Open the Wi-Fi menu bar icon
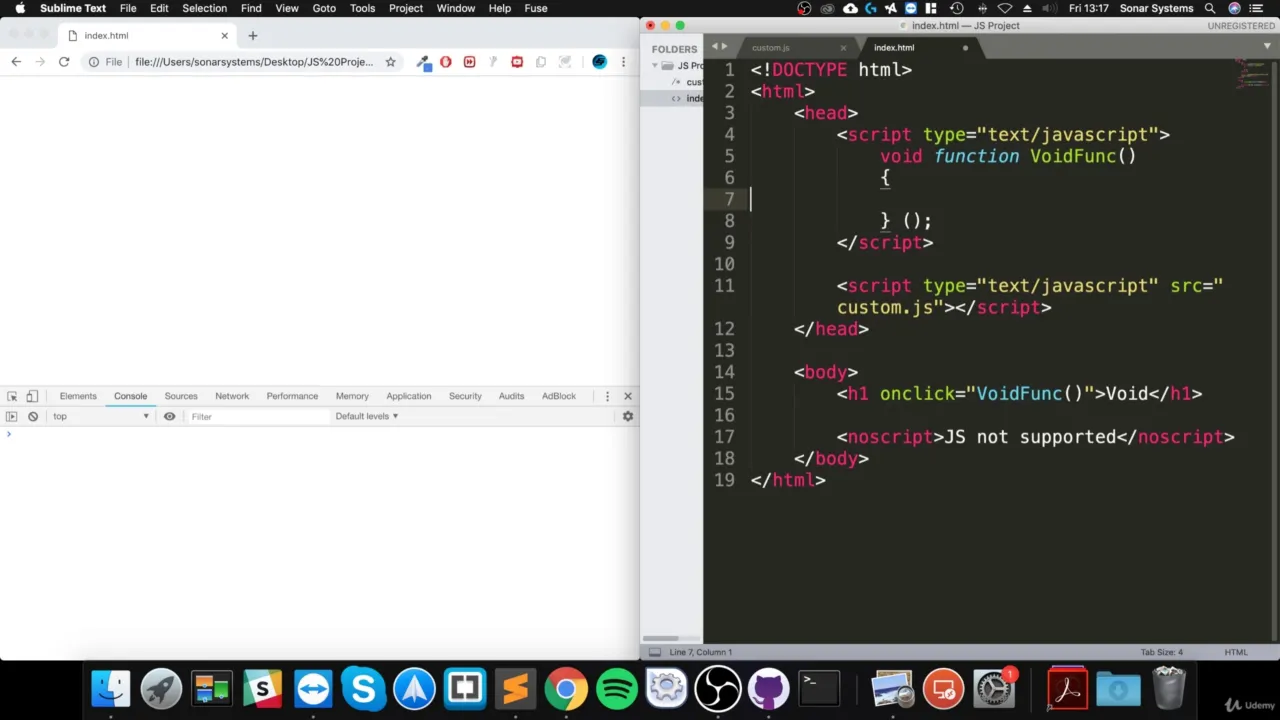Image resolution: width=1280 pixels, height=720 pixels. coord(1005,8)
